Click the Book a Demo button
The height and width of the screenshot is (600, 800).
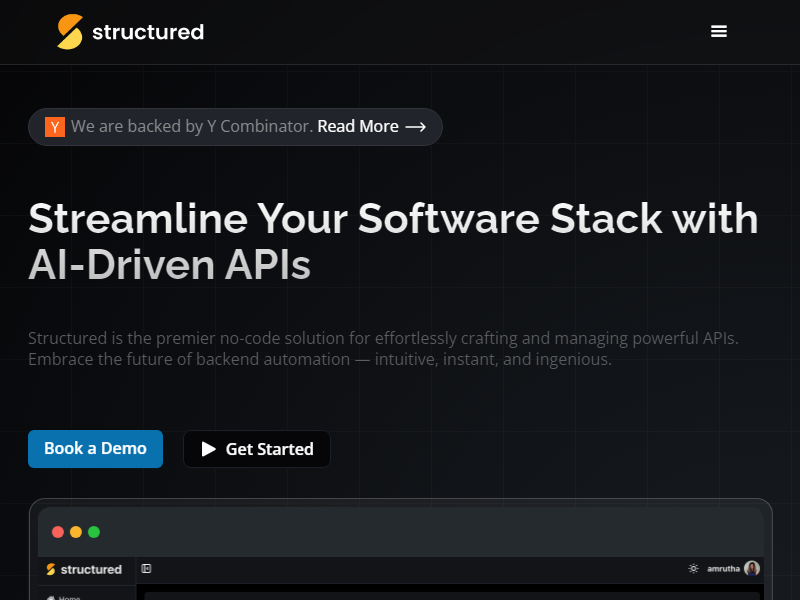click(95, 449)
